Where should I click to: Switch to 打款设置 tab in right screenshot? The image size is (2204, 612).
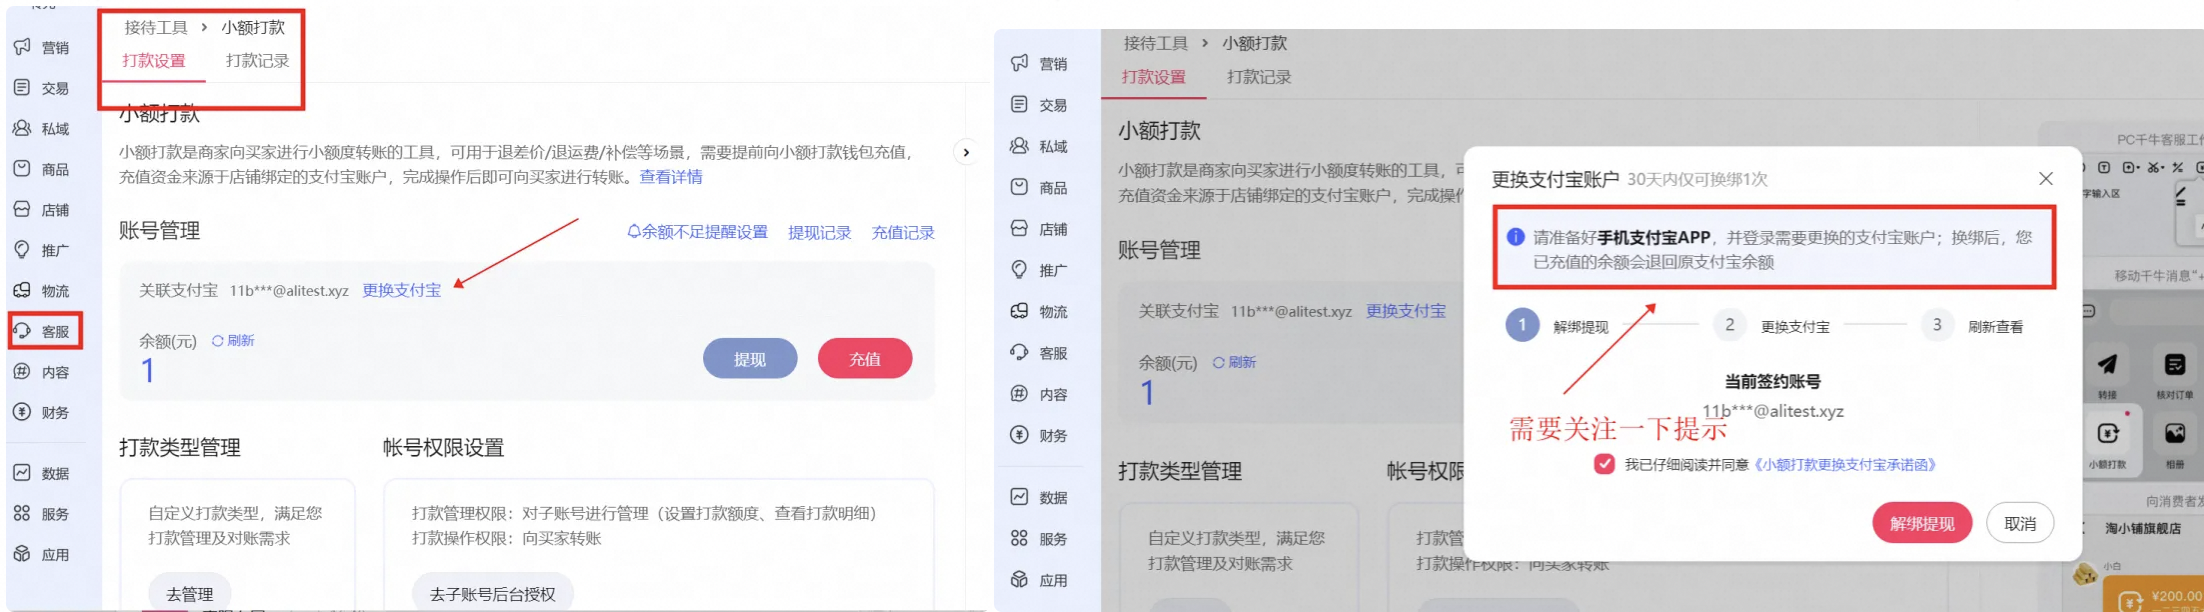[x=1153, y=77]
